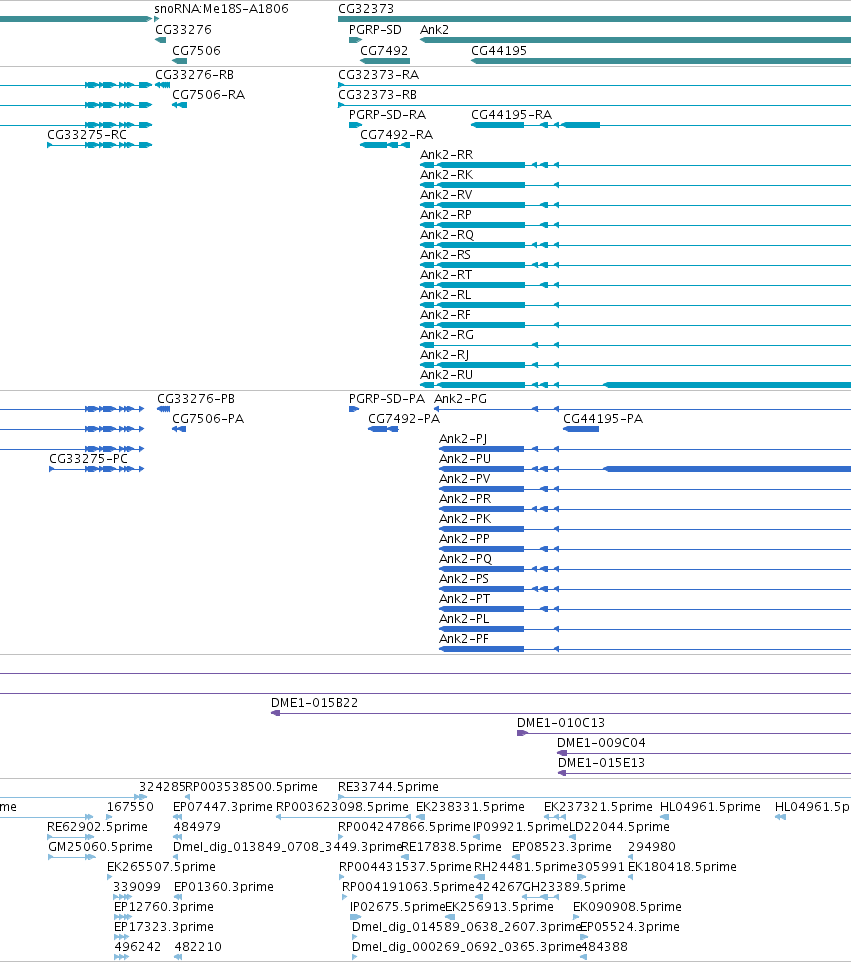The width and height of the screenshot is (851, 962).
Task: Click the Ank2-RF transcript label
Action: [x=445, y=315]
